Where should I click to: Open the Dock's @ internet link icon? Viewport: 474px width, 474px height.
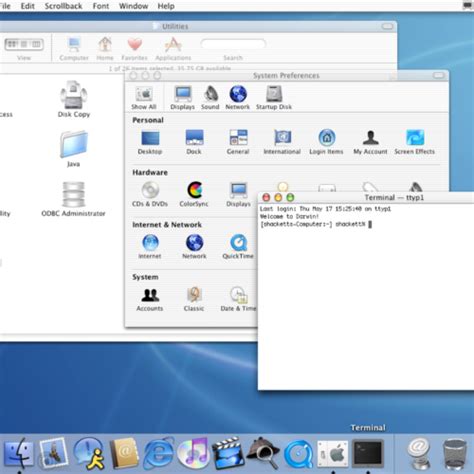click(419, 454)
